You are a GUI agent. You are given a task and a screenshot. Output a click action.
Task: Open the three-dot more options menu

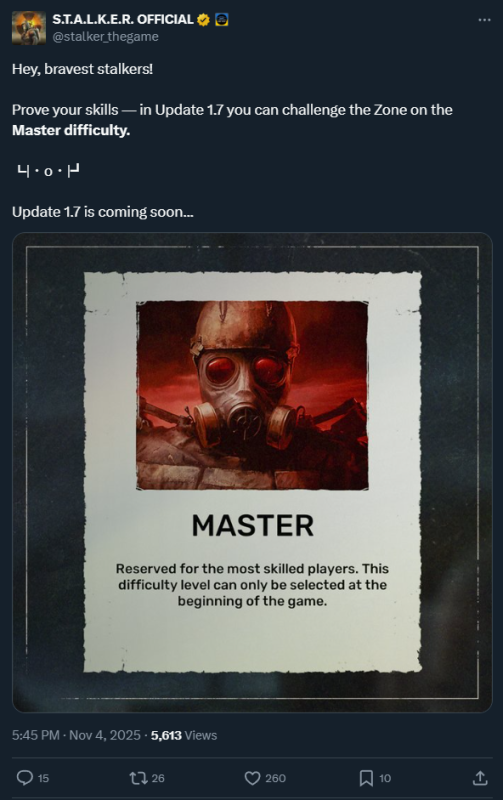point(484,20)
